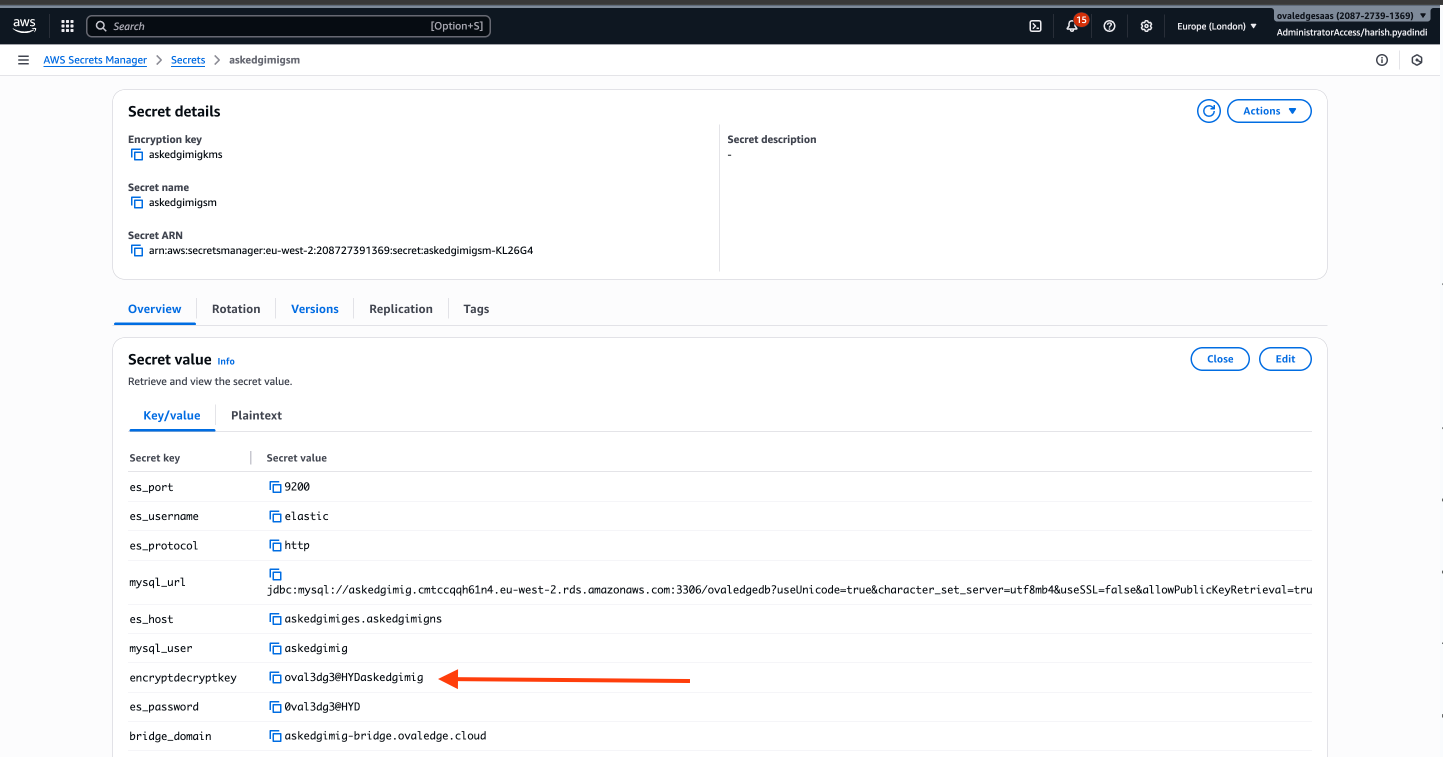Copy the es_password secret value

pos(275,707)
